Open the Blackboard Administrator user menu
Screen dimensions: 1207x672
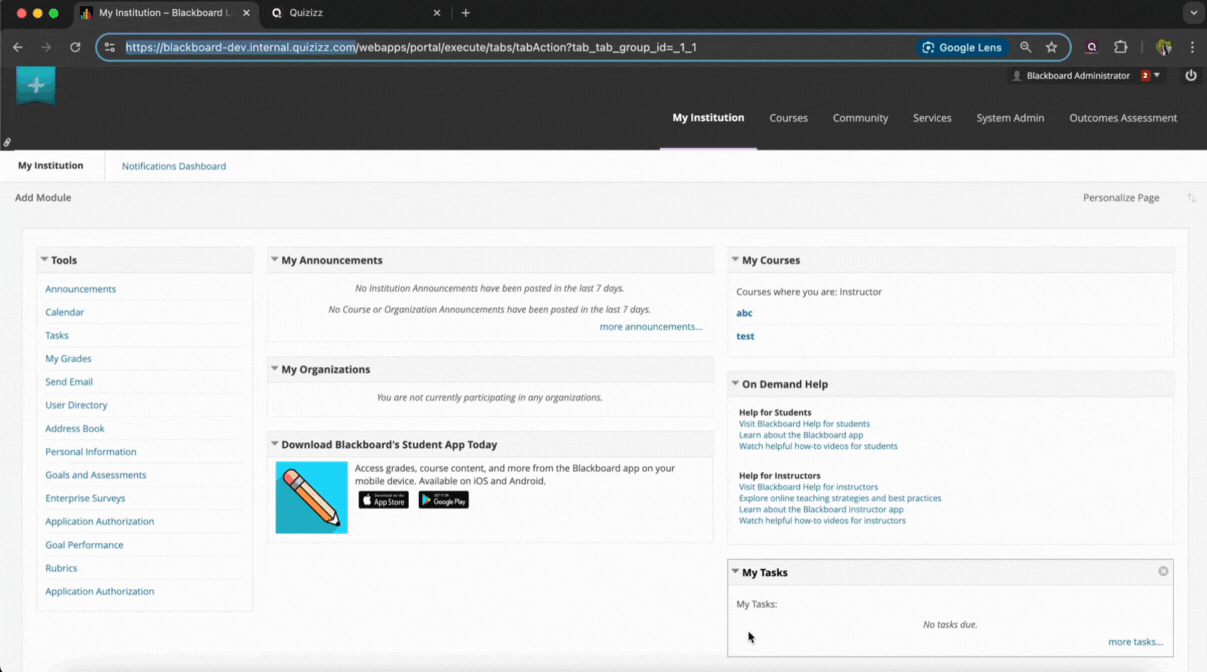click(x=1086, y=76)
